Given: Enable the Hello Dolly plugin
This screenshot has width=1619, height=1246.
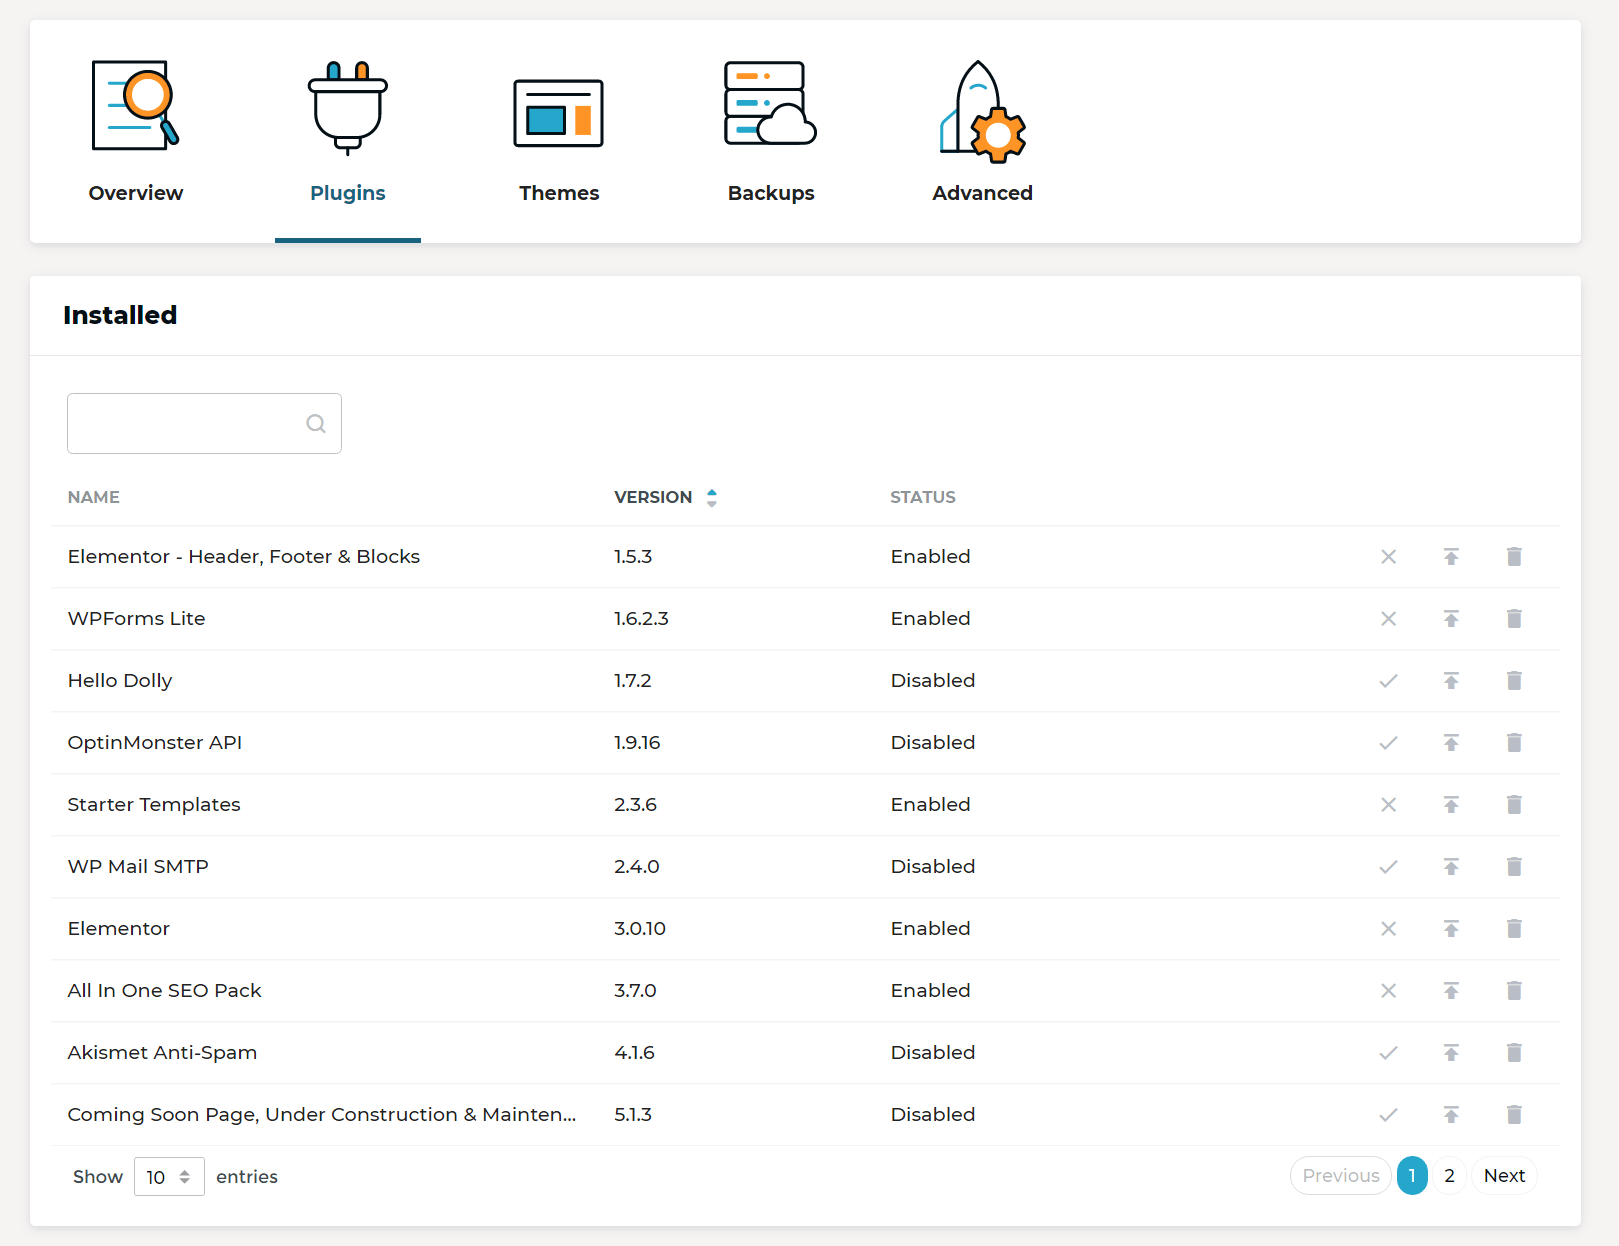Looking at the screenshot, I should pos(1388,681).
